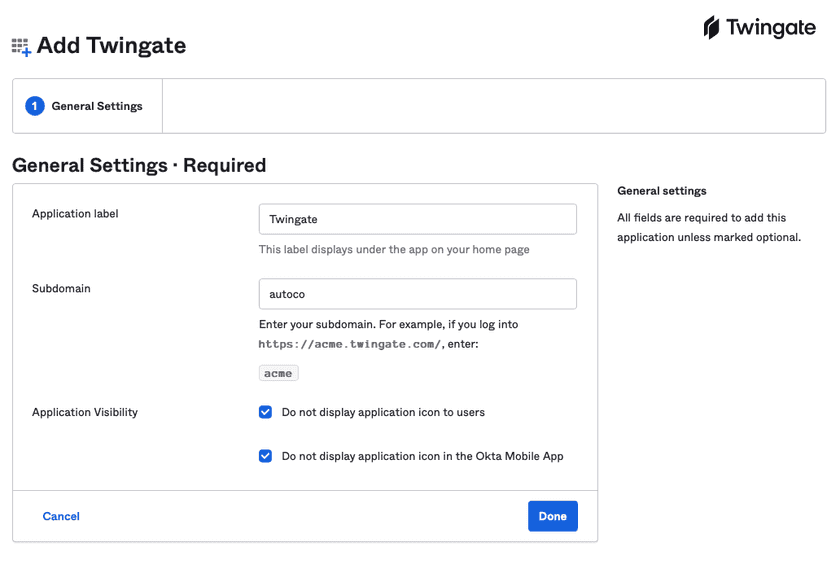Click the add-application grid icon beside the title
Viewport: 840px width, 561px height.
pyautogui.click(x=21, y=46)
